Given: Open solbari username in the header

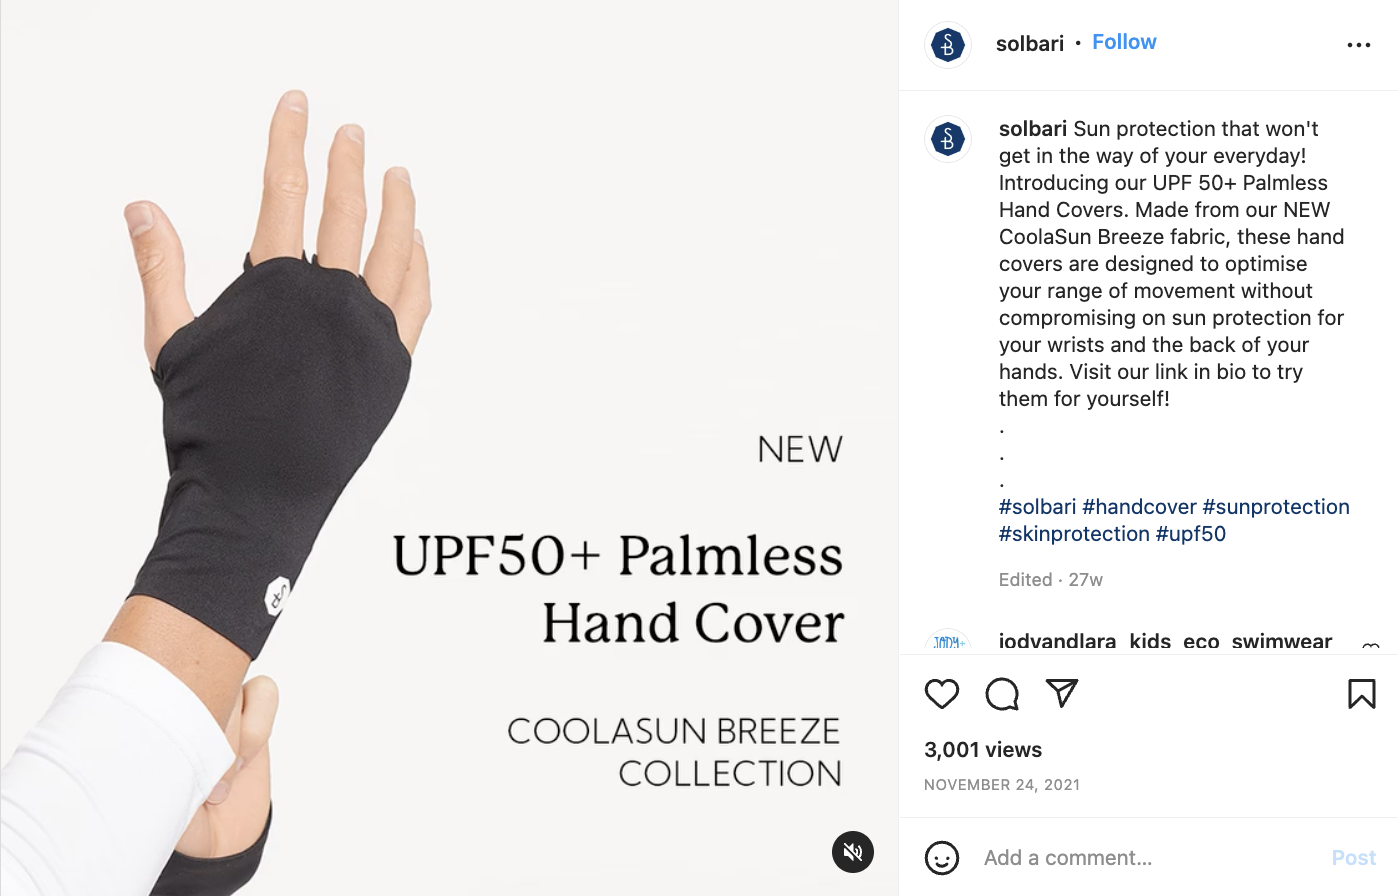Looking at the screenshot, I should click(1030, 44).
